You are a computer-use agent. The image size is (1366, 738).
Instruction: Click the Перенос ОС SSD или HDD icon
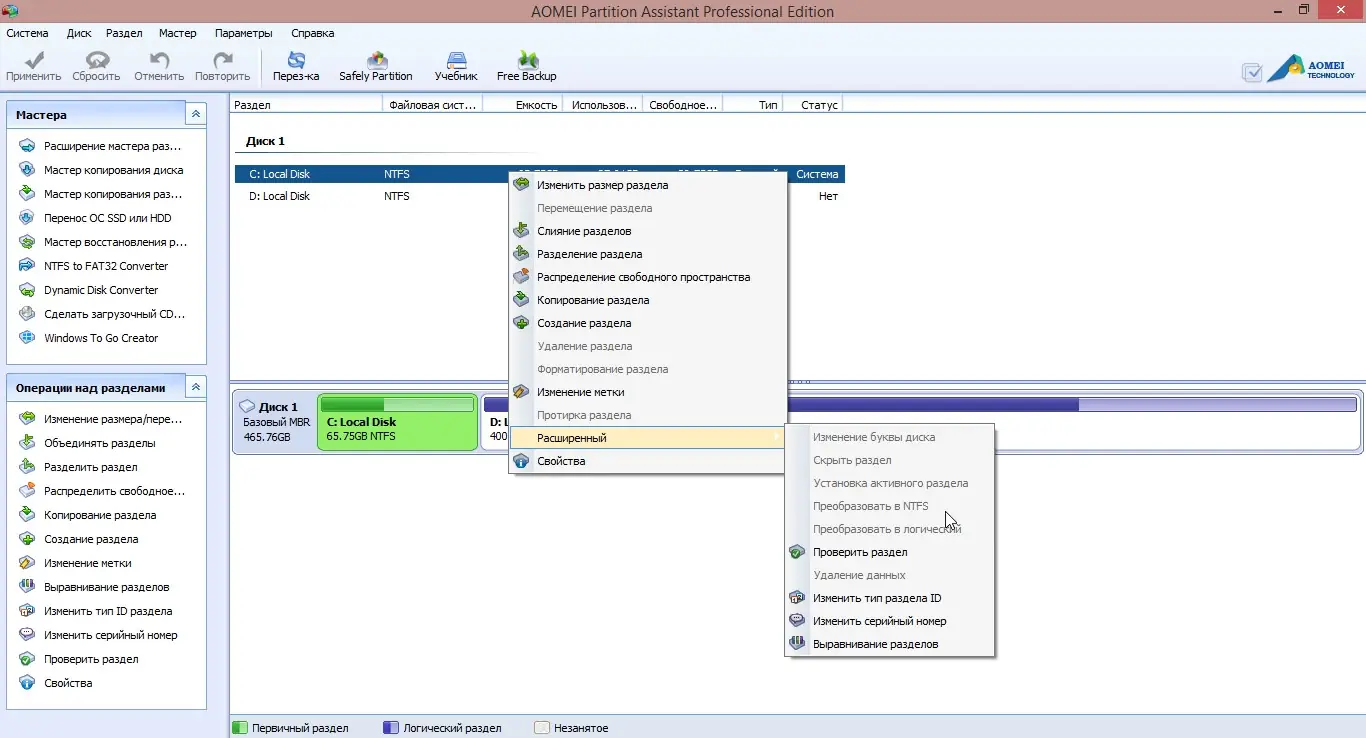pyautogui.click(x=27, y=218)
